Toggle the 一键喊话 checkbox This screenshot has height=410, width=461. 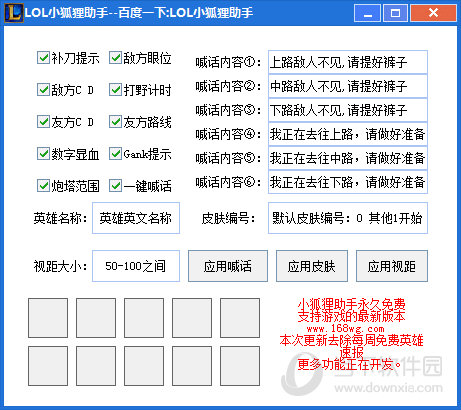tap(115, 186)
